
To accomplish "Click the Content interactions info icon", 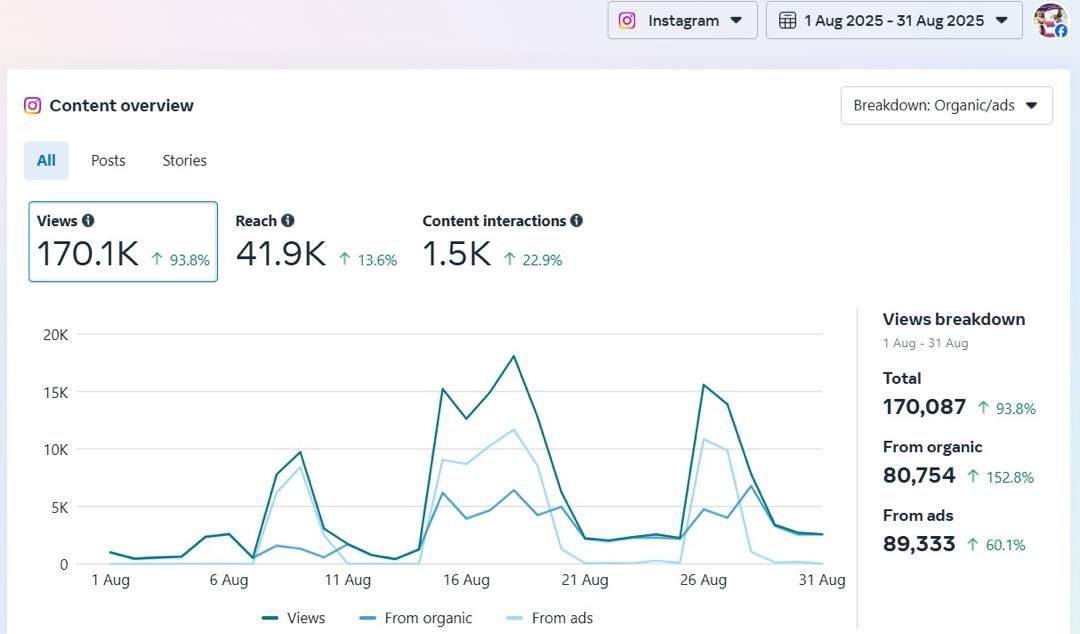I will coord(578,221).
